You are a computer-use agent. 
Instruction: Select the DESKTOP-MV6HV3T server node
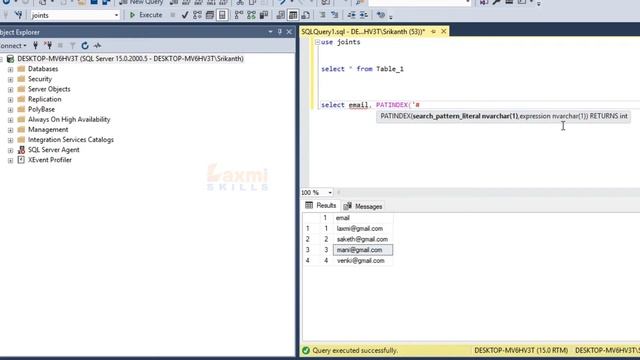(130, 59)
